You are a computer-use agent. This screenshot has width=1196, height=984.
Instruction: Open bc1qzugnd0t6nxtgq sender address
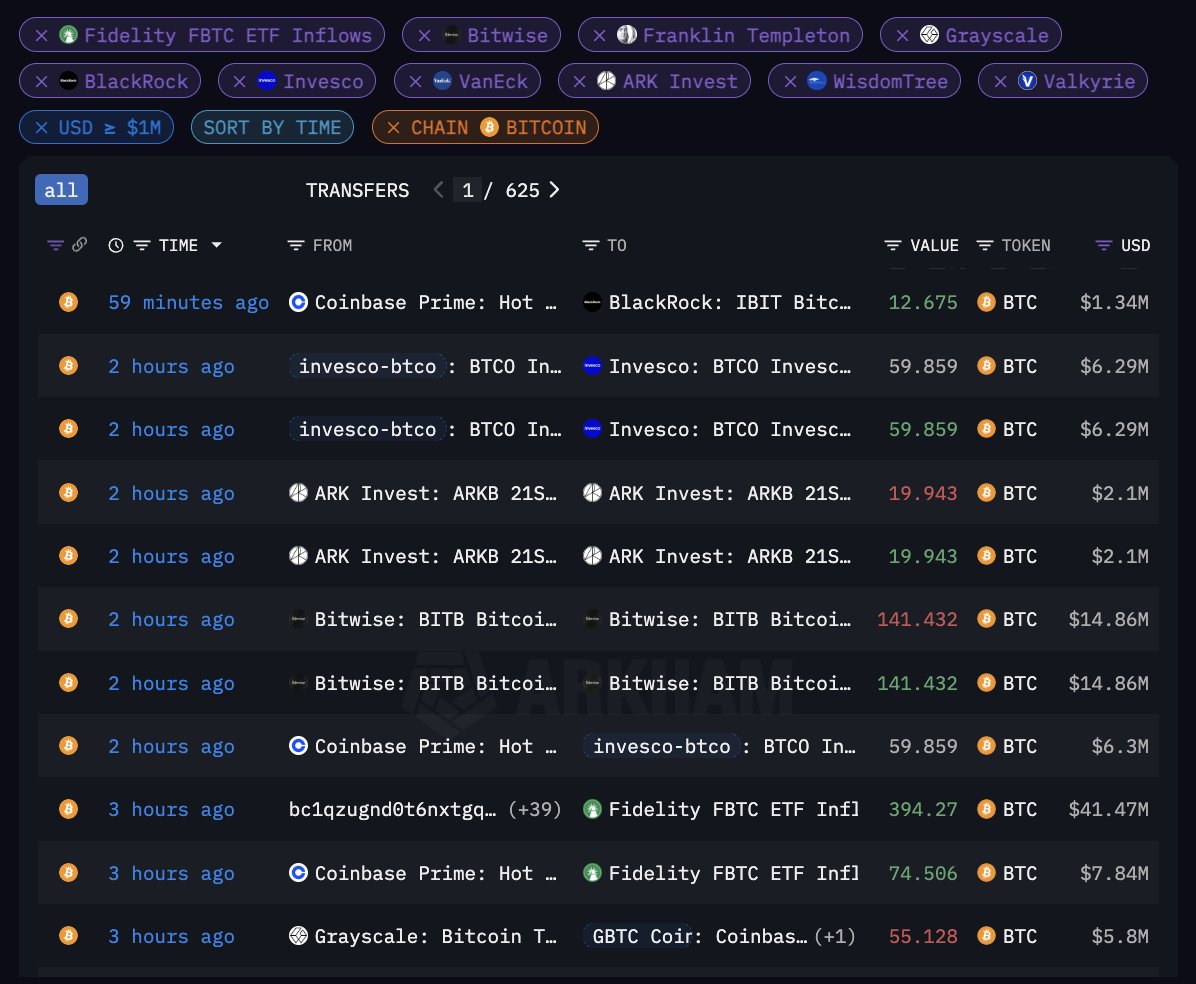[x=392, y=809]
